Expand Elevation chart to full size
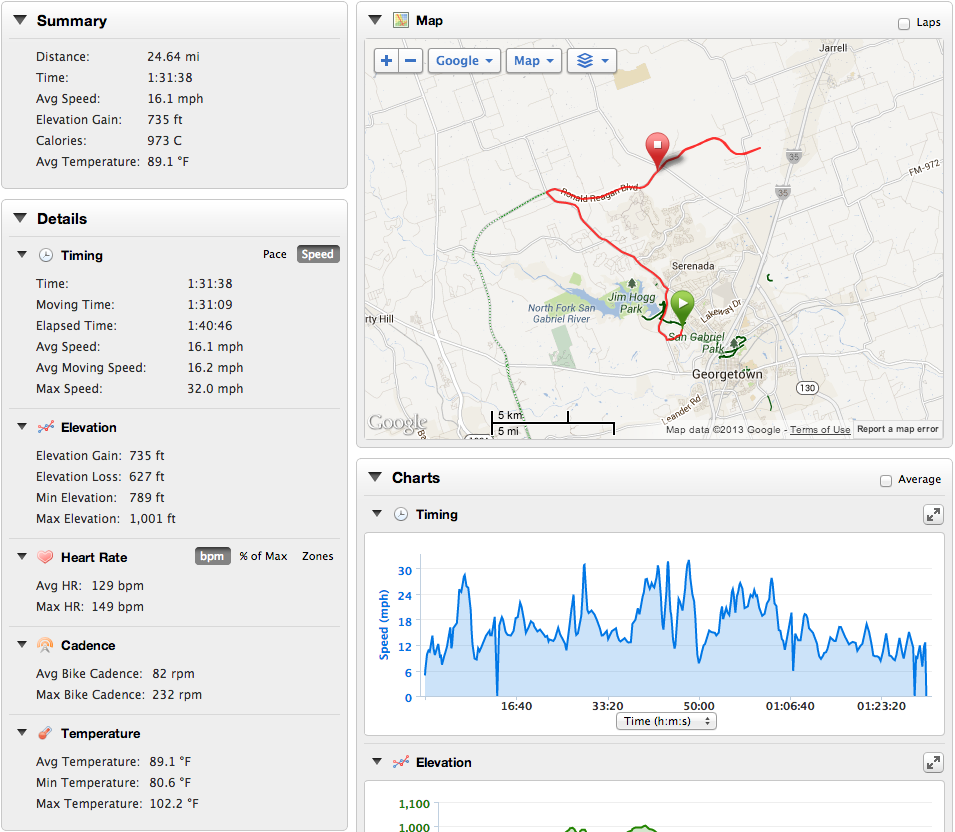This screenshot has height=832, width=955. click(932, 762)
